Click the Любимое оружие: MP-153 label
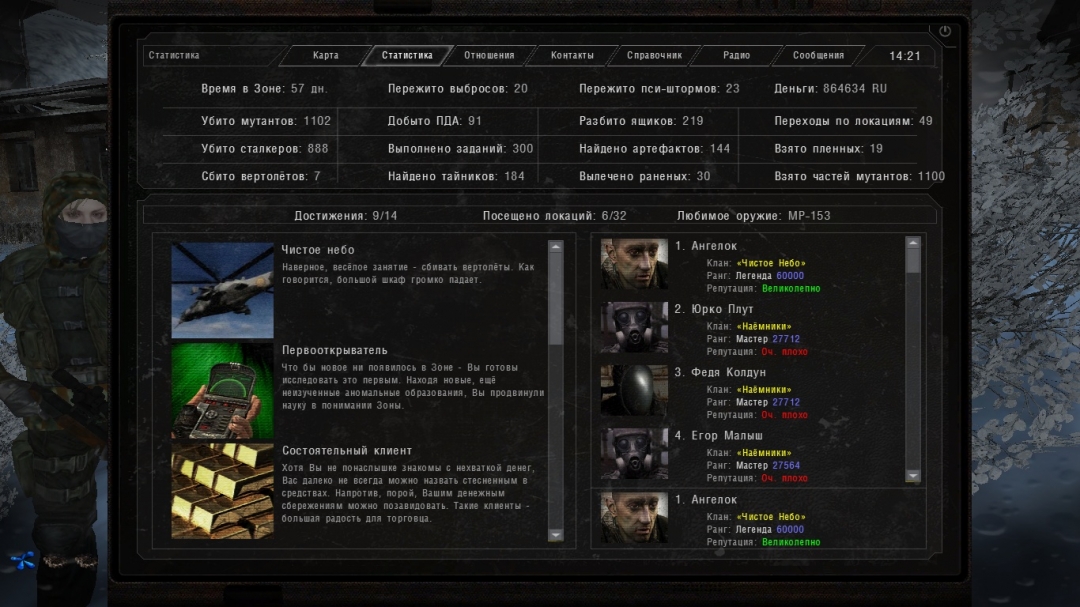Image resolution: width=1080 pixels, height=607 pixels. click(x=754, y=216)
